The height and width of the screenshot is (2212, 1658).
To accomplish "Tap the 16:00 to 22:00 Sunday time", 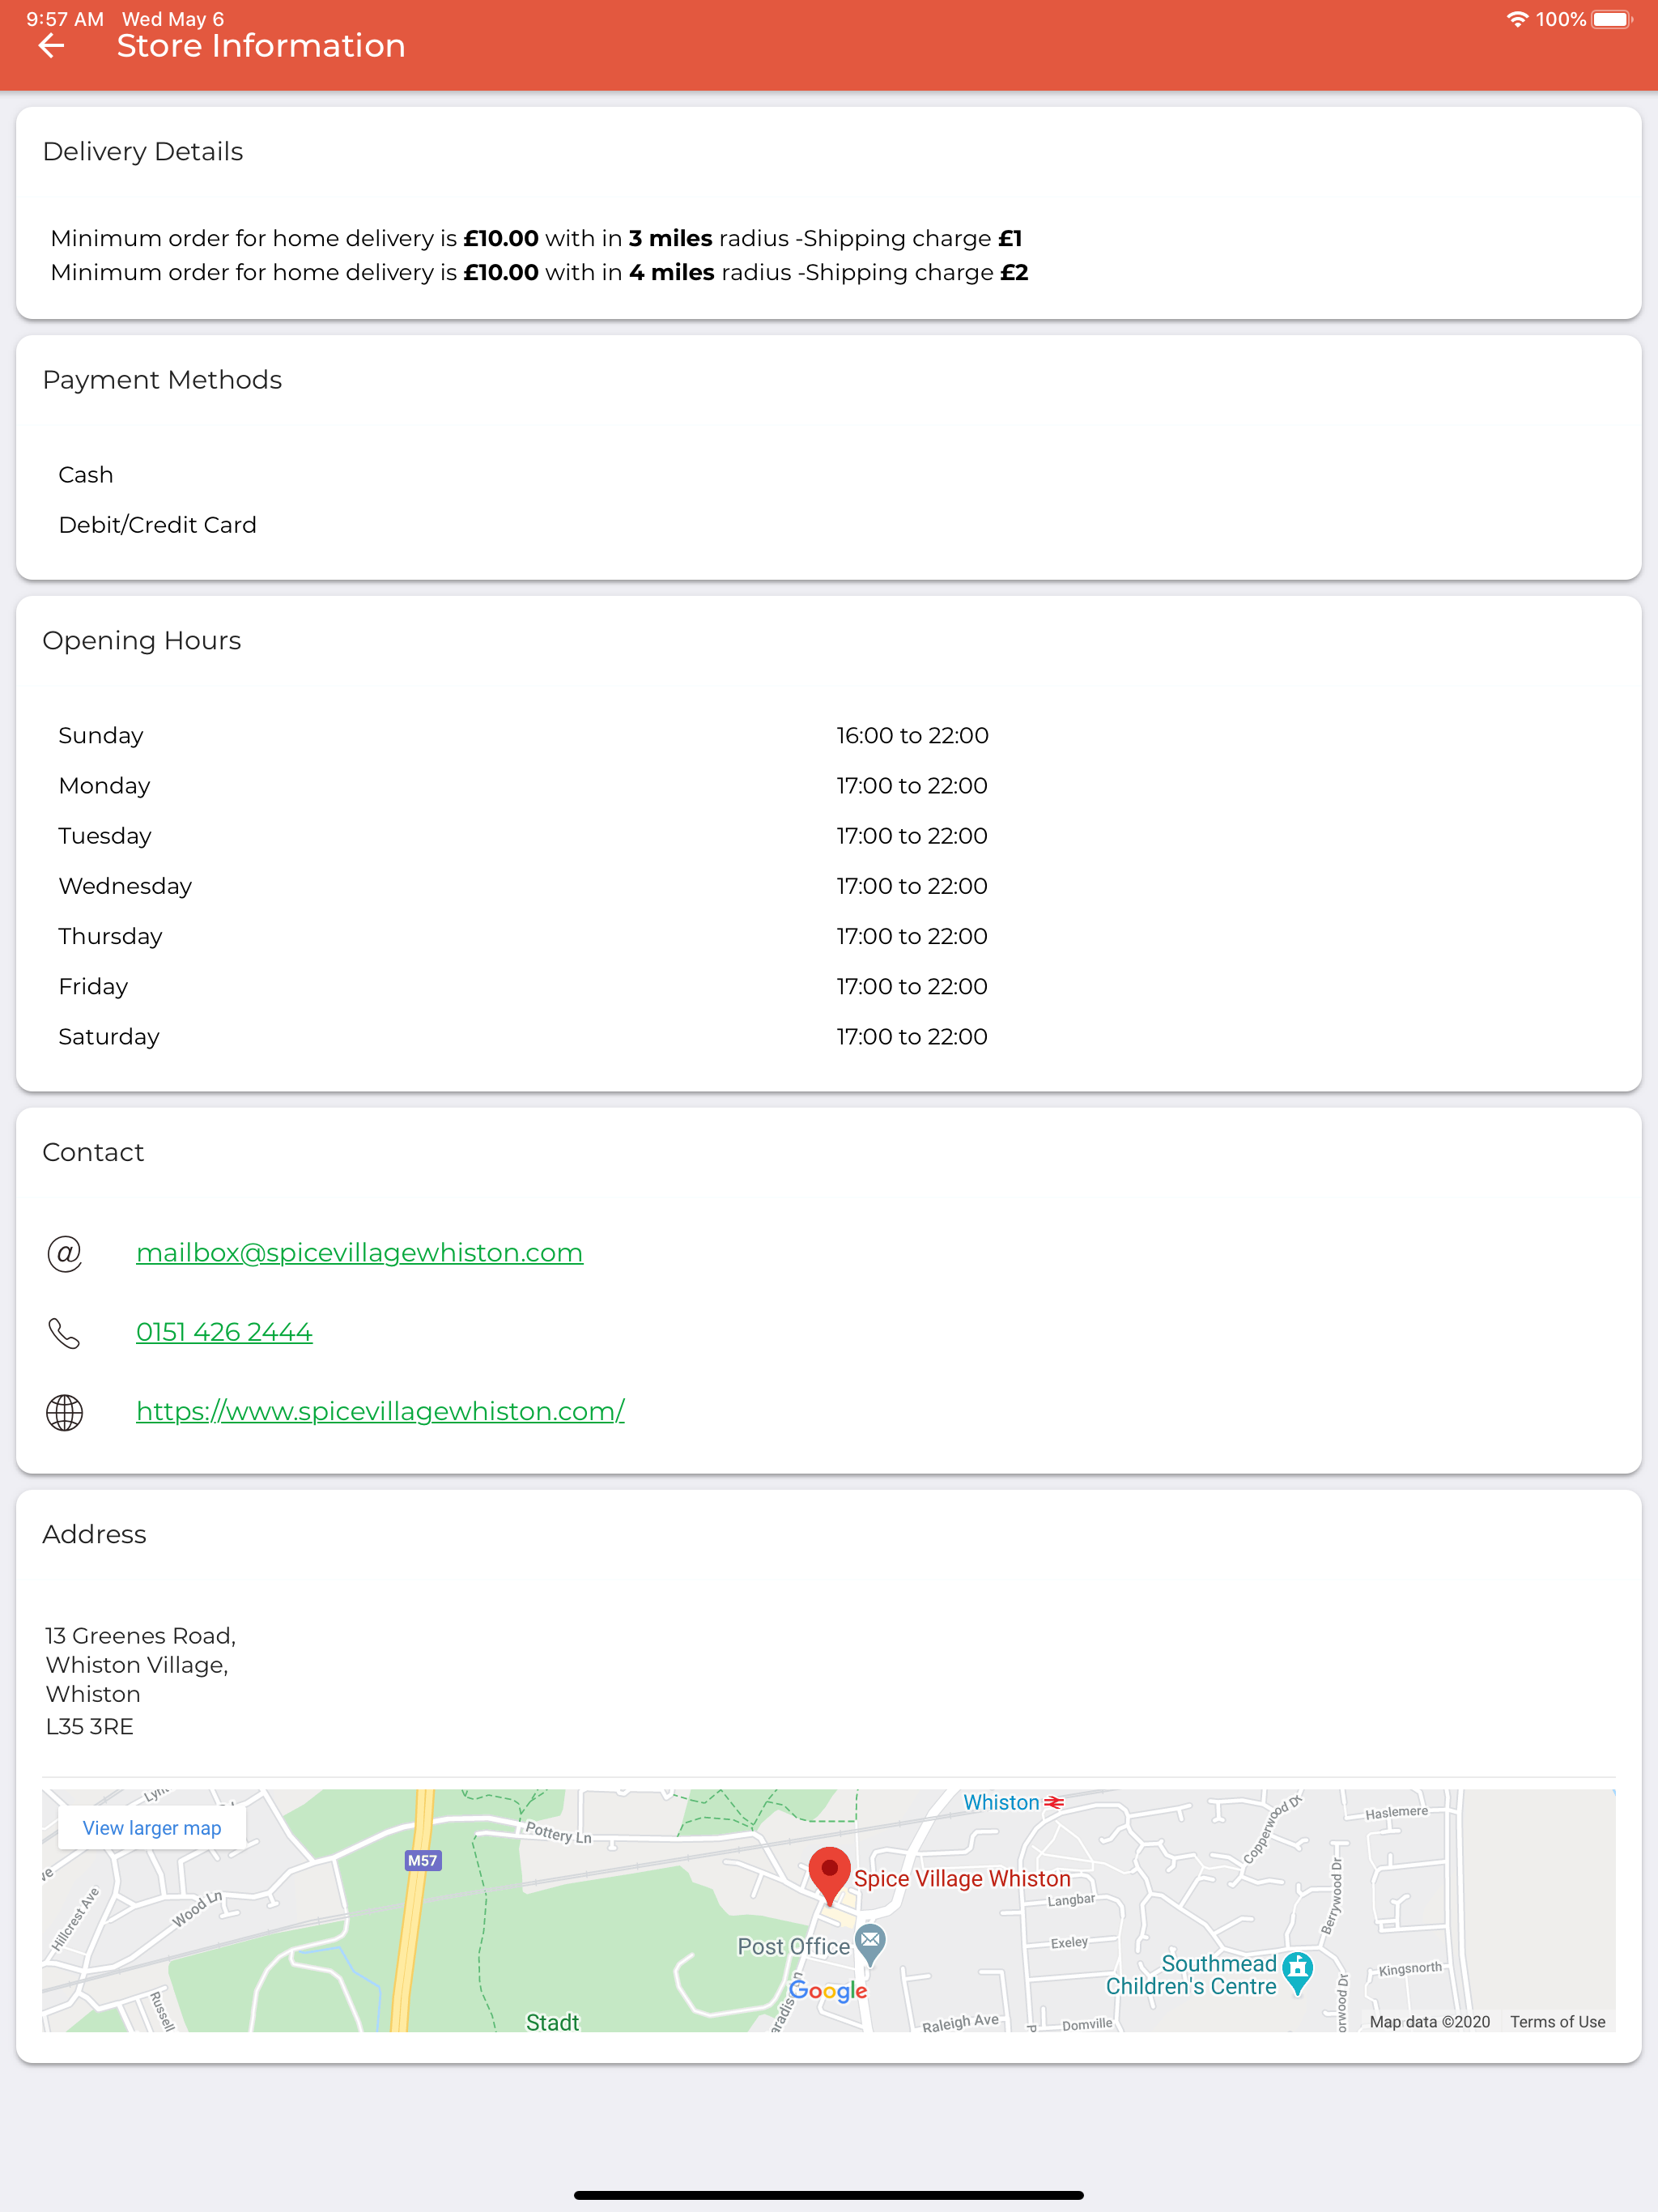I will click(x=912, y=735).
